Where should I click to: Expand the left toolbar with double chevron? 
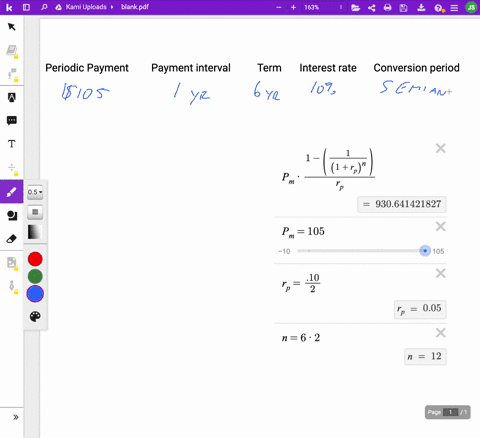point(15,417)
